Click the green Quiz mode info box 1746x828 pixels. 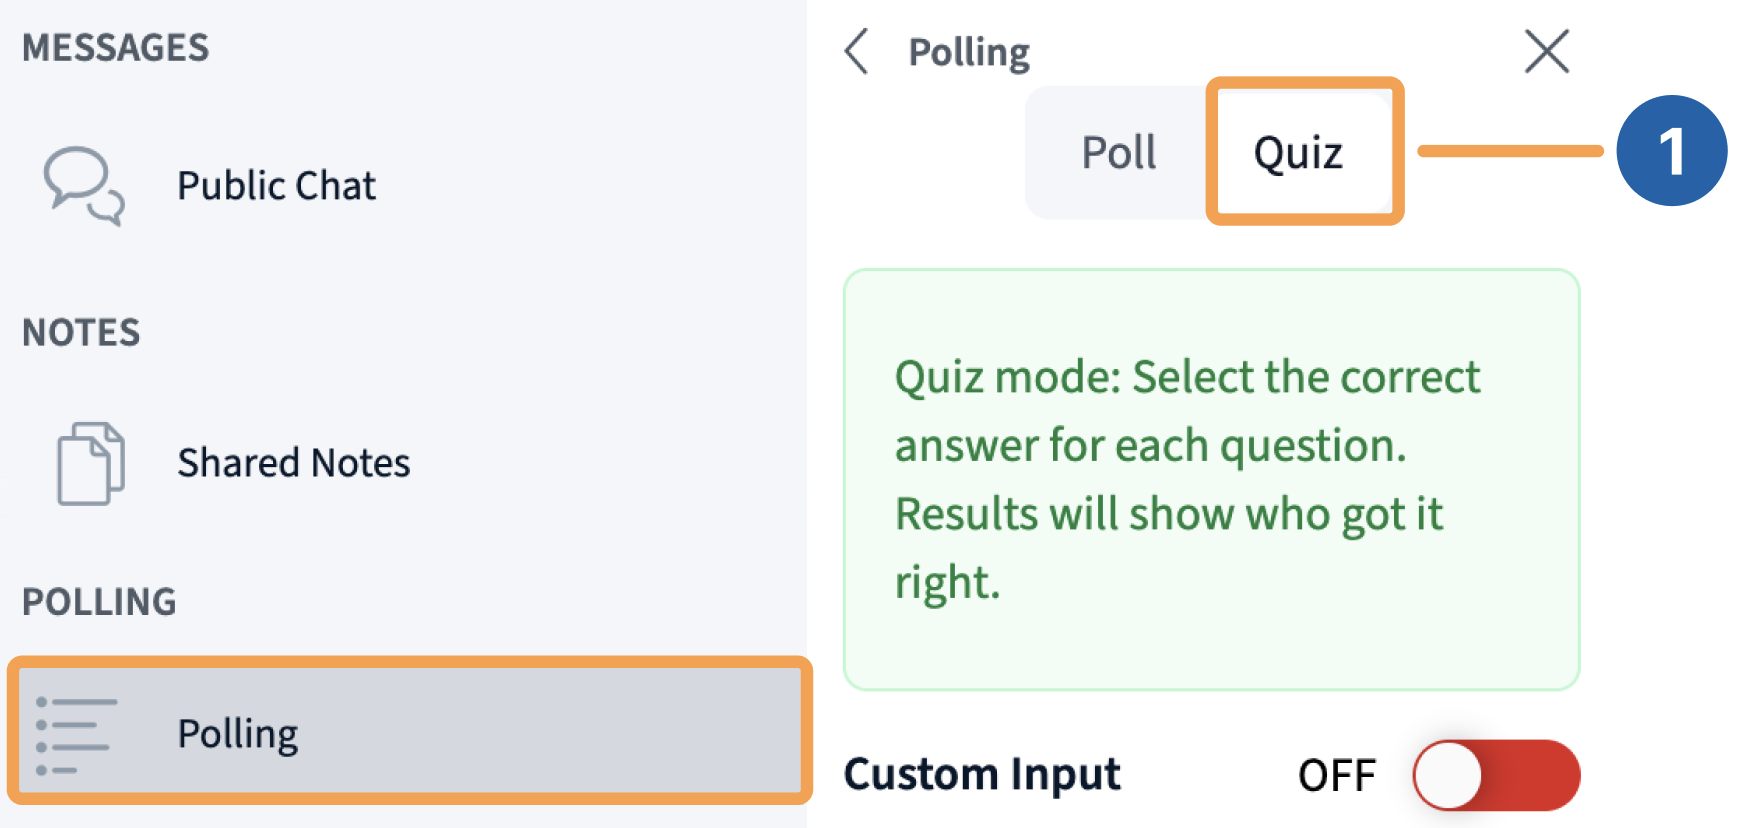(1210, 479)
